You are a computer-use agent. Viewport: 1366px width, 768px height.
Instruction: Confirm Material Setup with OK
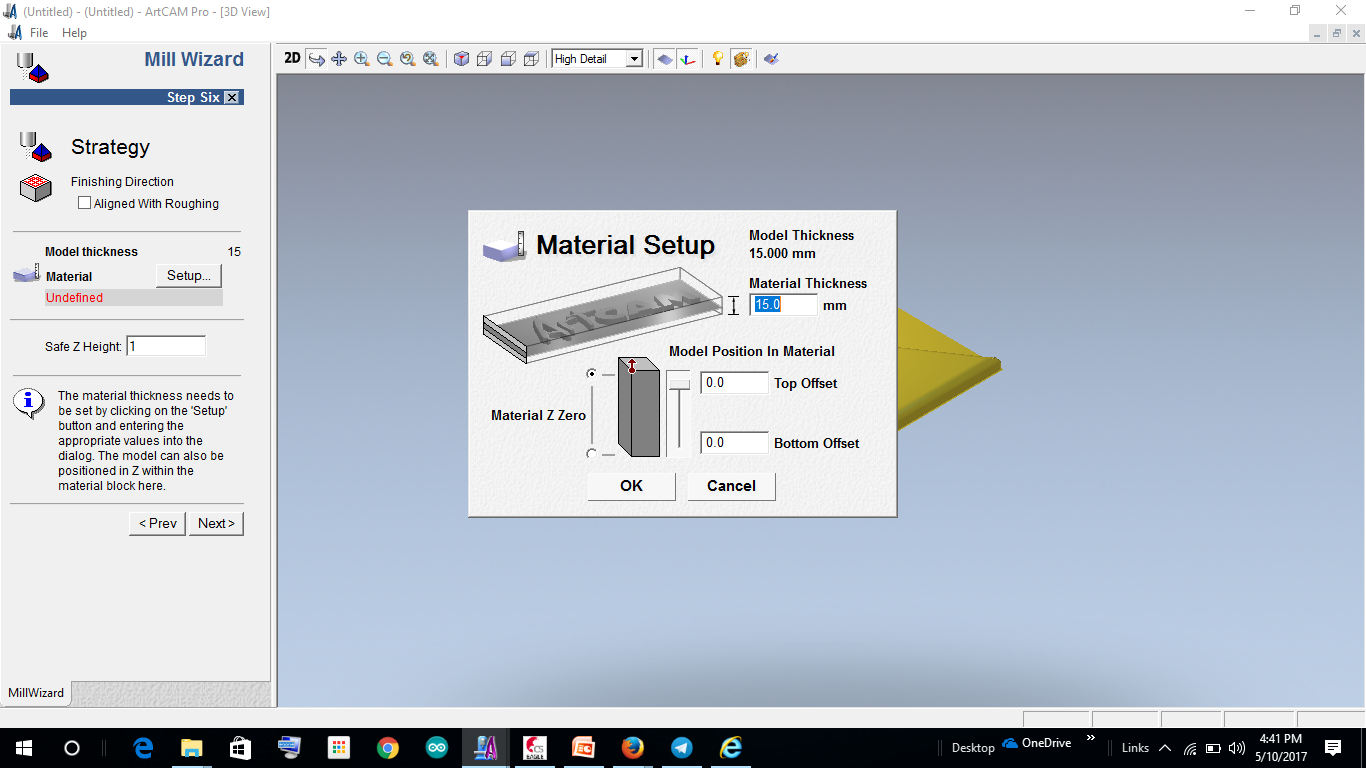click(x=631, y=486)
